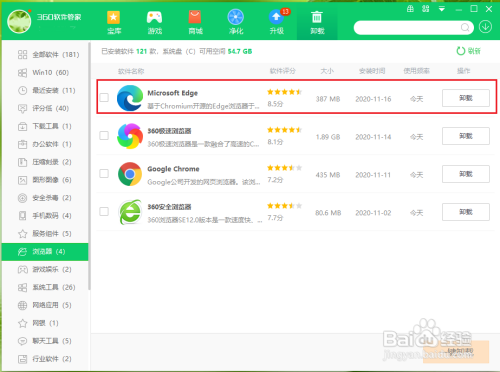
Task: Select the highlighted 浏览器 (4) category
Action: tap(45, 252)
